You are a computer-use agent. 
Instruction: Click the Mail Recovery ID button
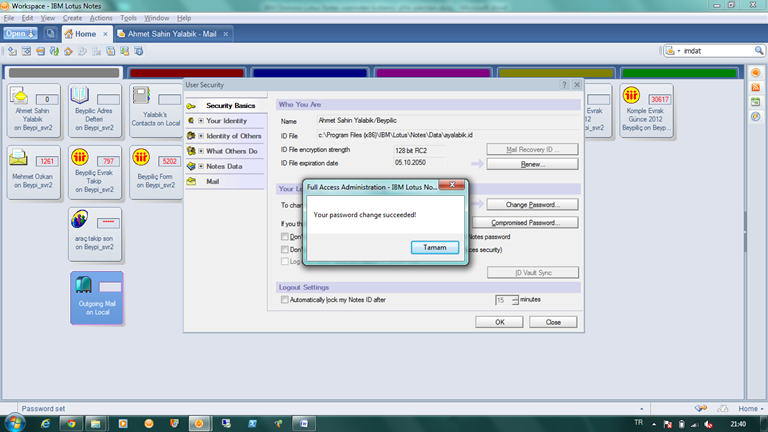pos(532,149)
